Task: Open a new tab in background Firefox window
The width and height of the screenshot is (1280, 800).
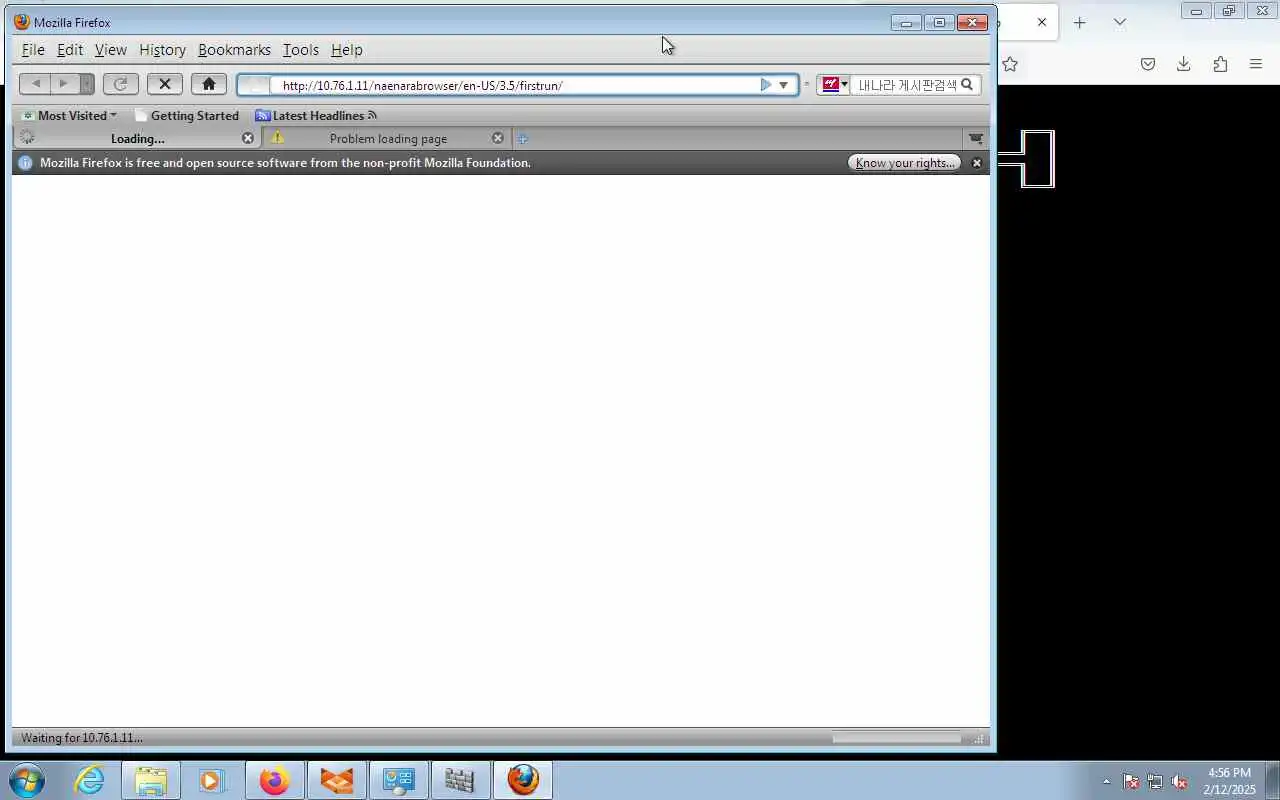Action: pyautogui.click(x=1079, y=22)
